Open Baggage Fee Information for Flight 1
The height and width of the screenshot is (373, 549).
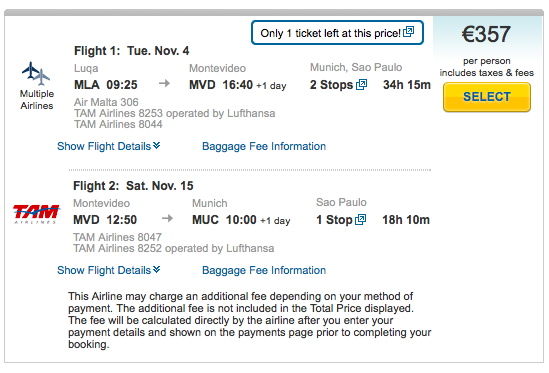coord(264,146)
